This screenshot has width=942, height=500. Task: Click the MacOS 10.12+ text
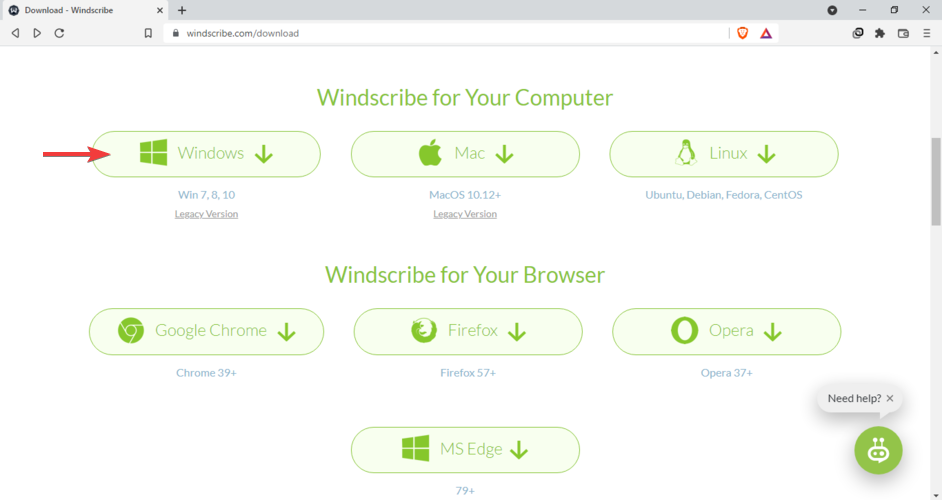(465, 195)
